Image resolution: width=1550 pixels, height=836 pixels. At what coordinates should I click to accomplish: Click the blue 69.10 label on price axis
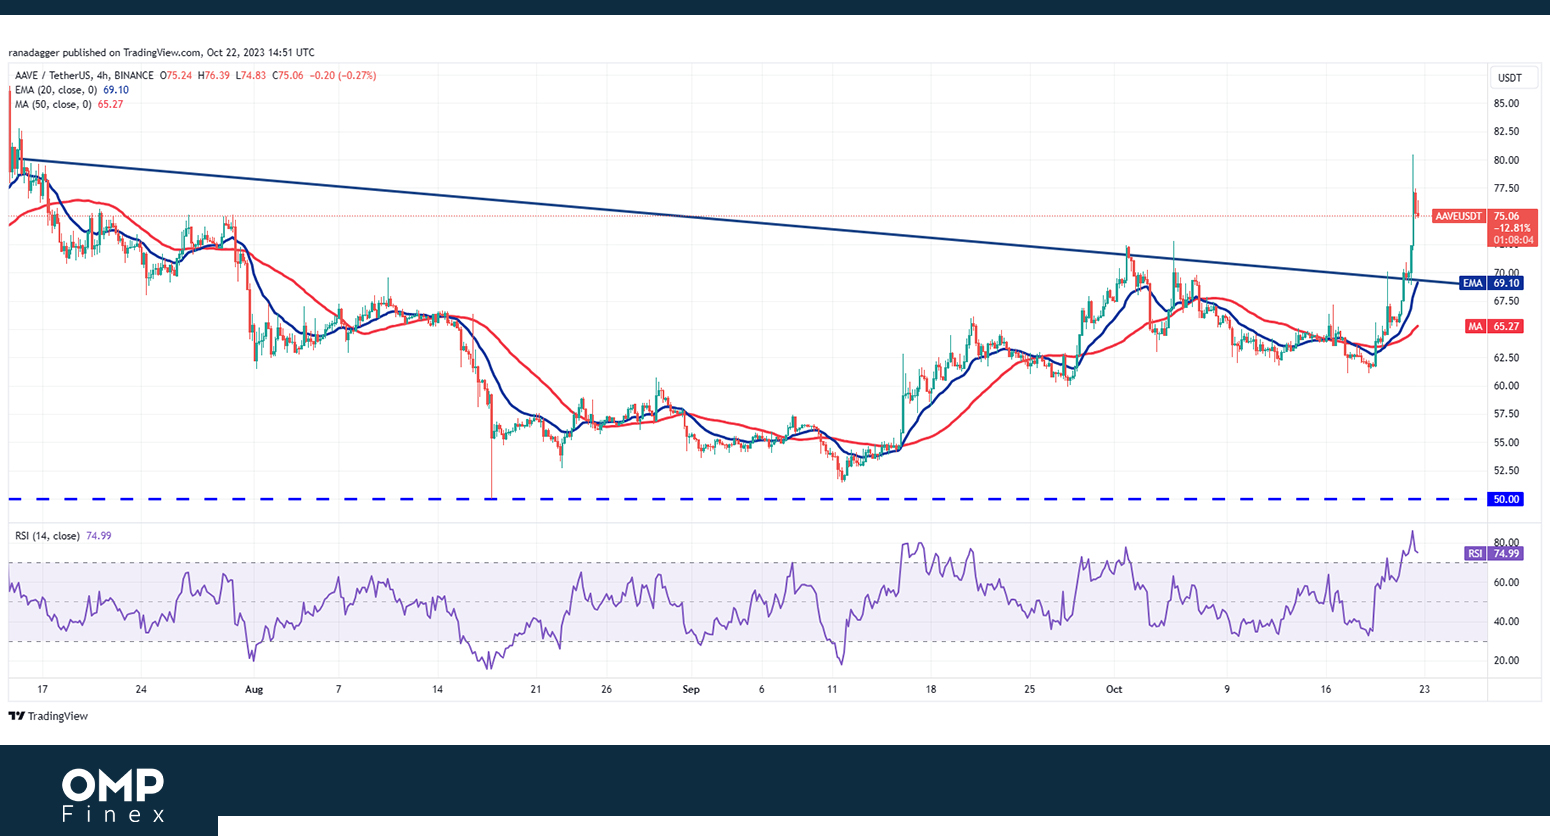click(x=1506, y=283)
